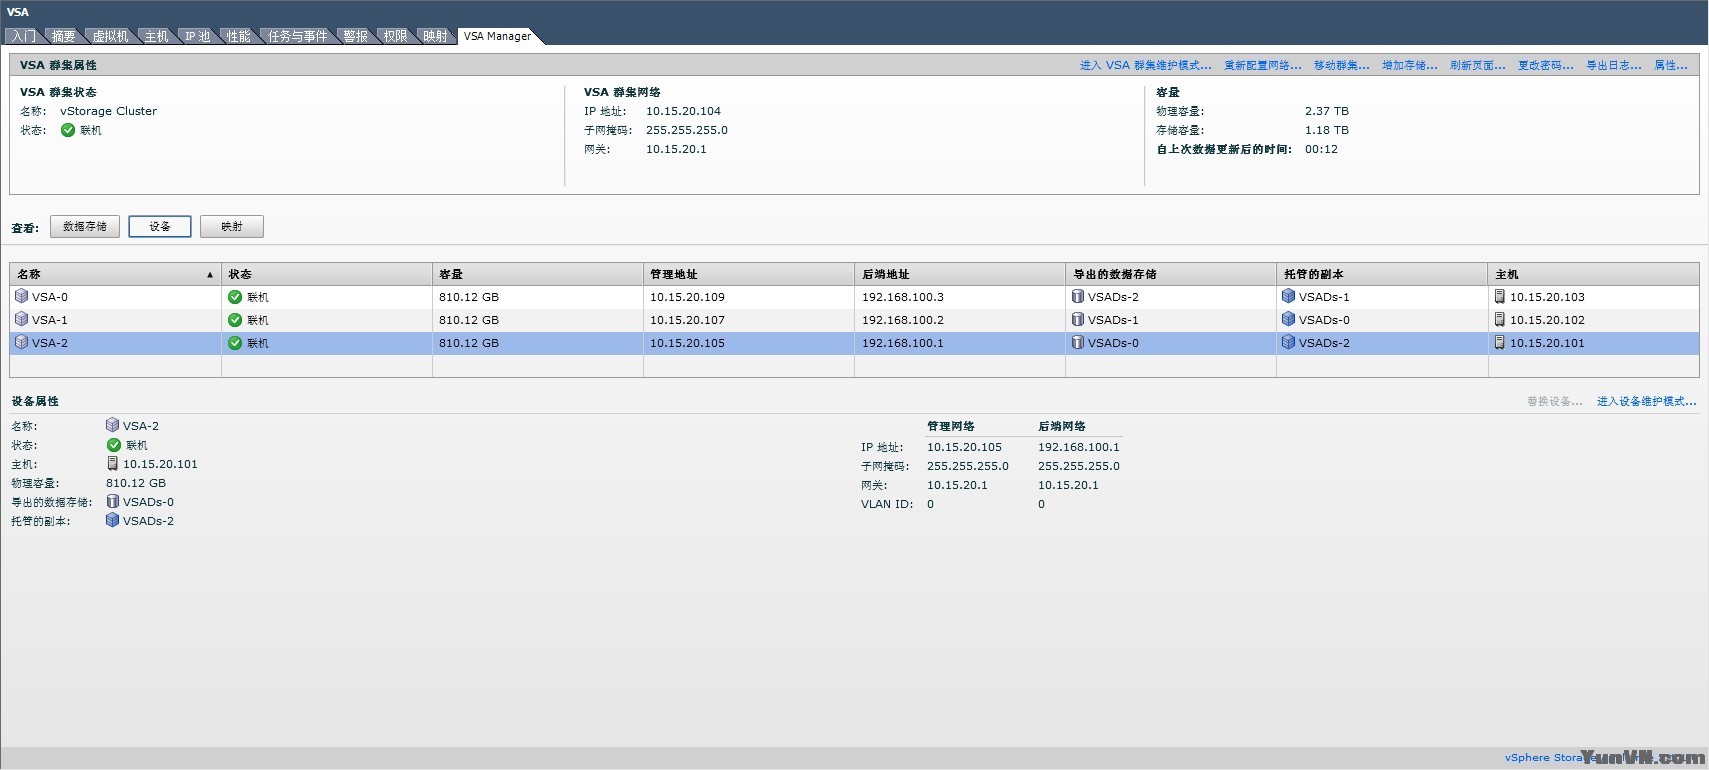Click the 刷新页面 link
Screen dimensions: 1709x770
point(1478,65)
